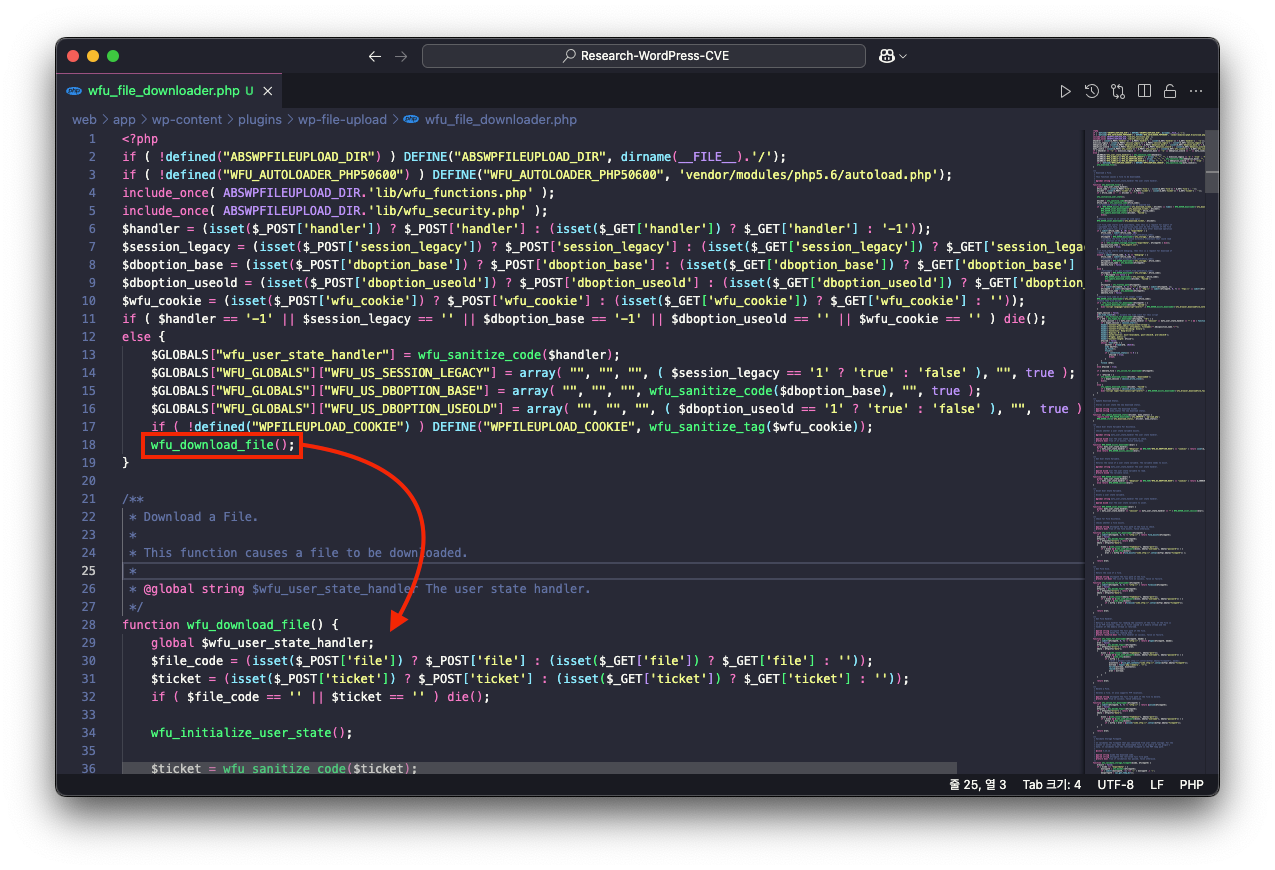1275x870 pixels.
Task: Click line number 25 in the gutter
Action: [x=90, y=571]
